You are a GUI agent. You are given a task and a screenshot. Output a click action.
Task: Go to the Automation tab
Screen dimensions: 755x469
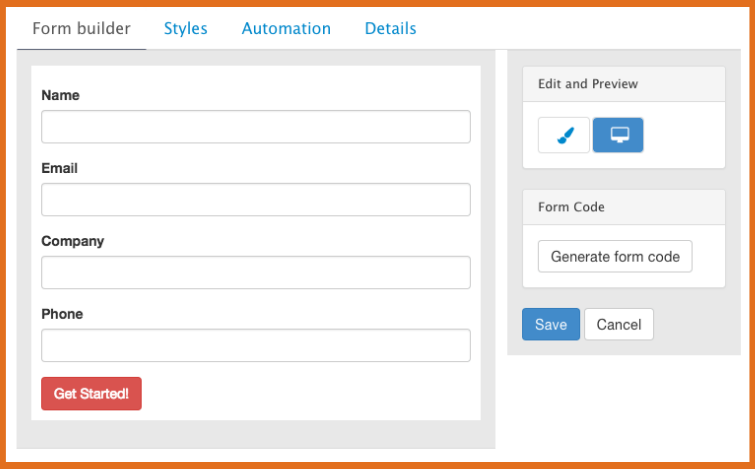coord(286,28)
